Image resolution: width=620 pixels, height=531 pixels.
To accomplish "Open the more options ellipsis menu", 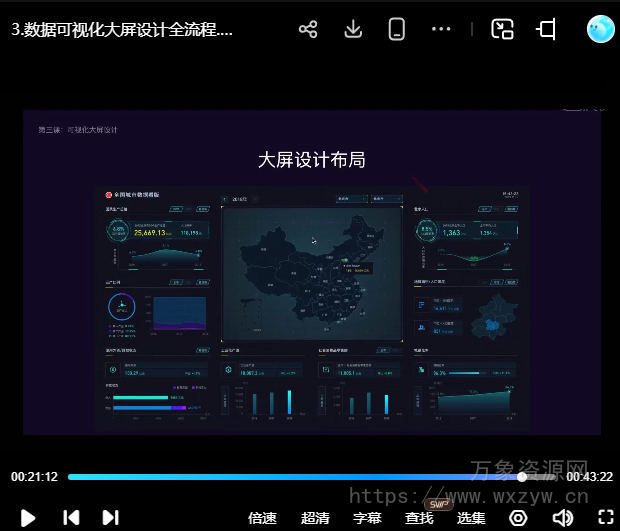I will tap(441, 29).
